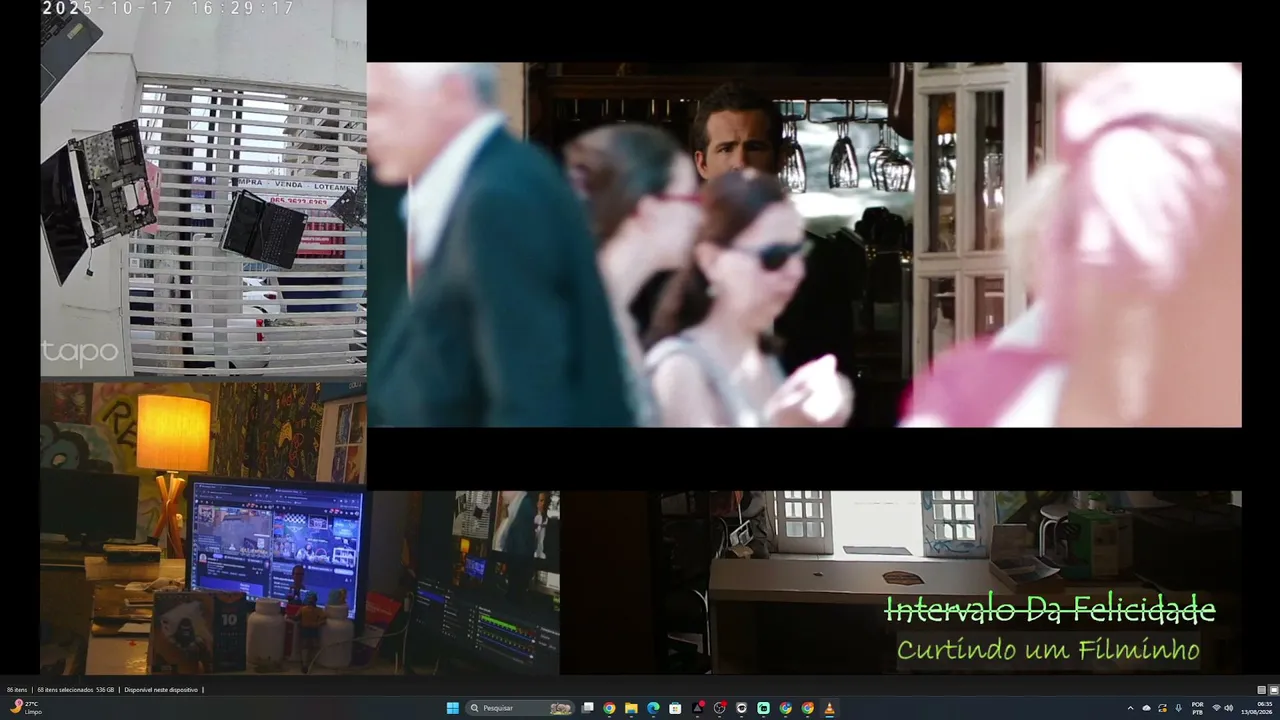This screenshot has height=720, width=1280.
Task: Click the main movie video frame
Action: point(804,245)
